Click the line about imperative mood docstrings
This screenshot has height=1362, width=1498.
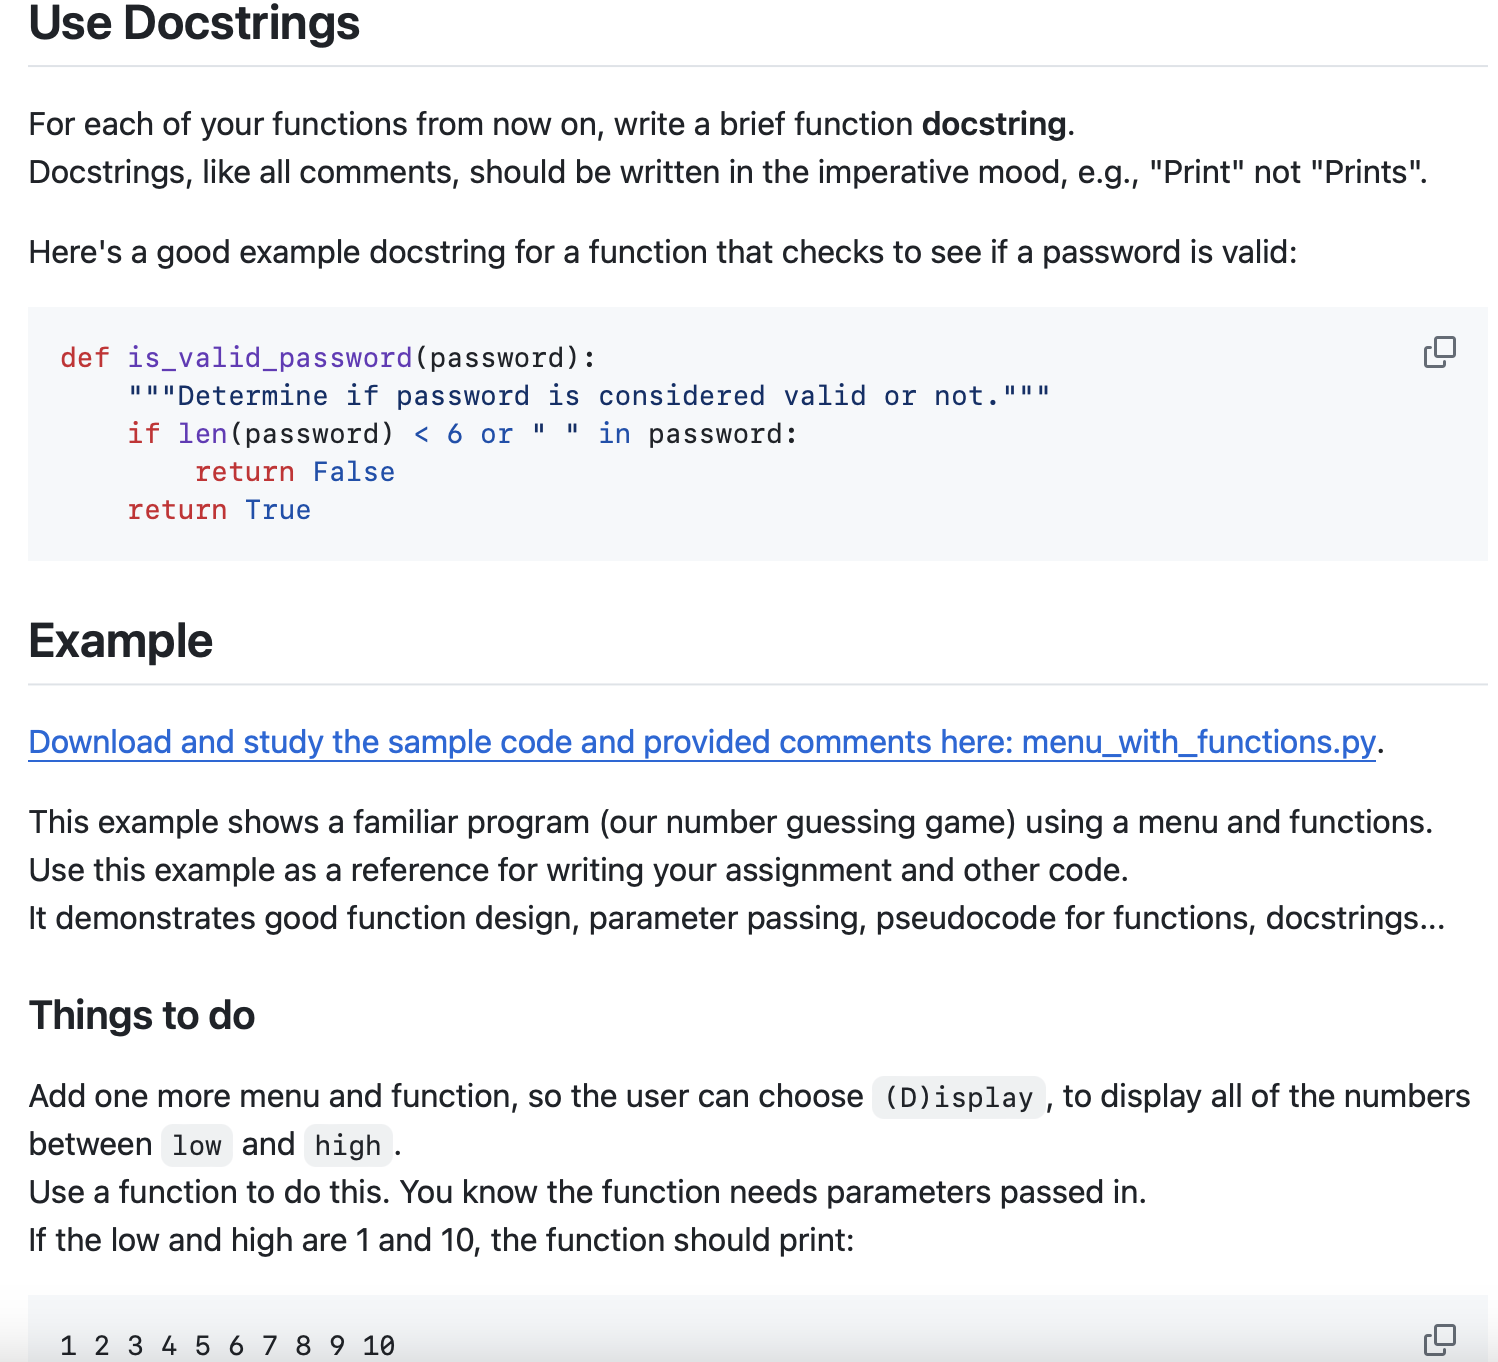tap(728, 172)
